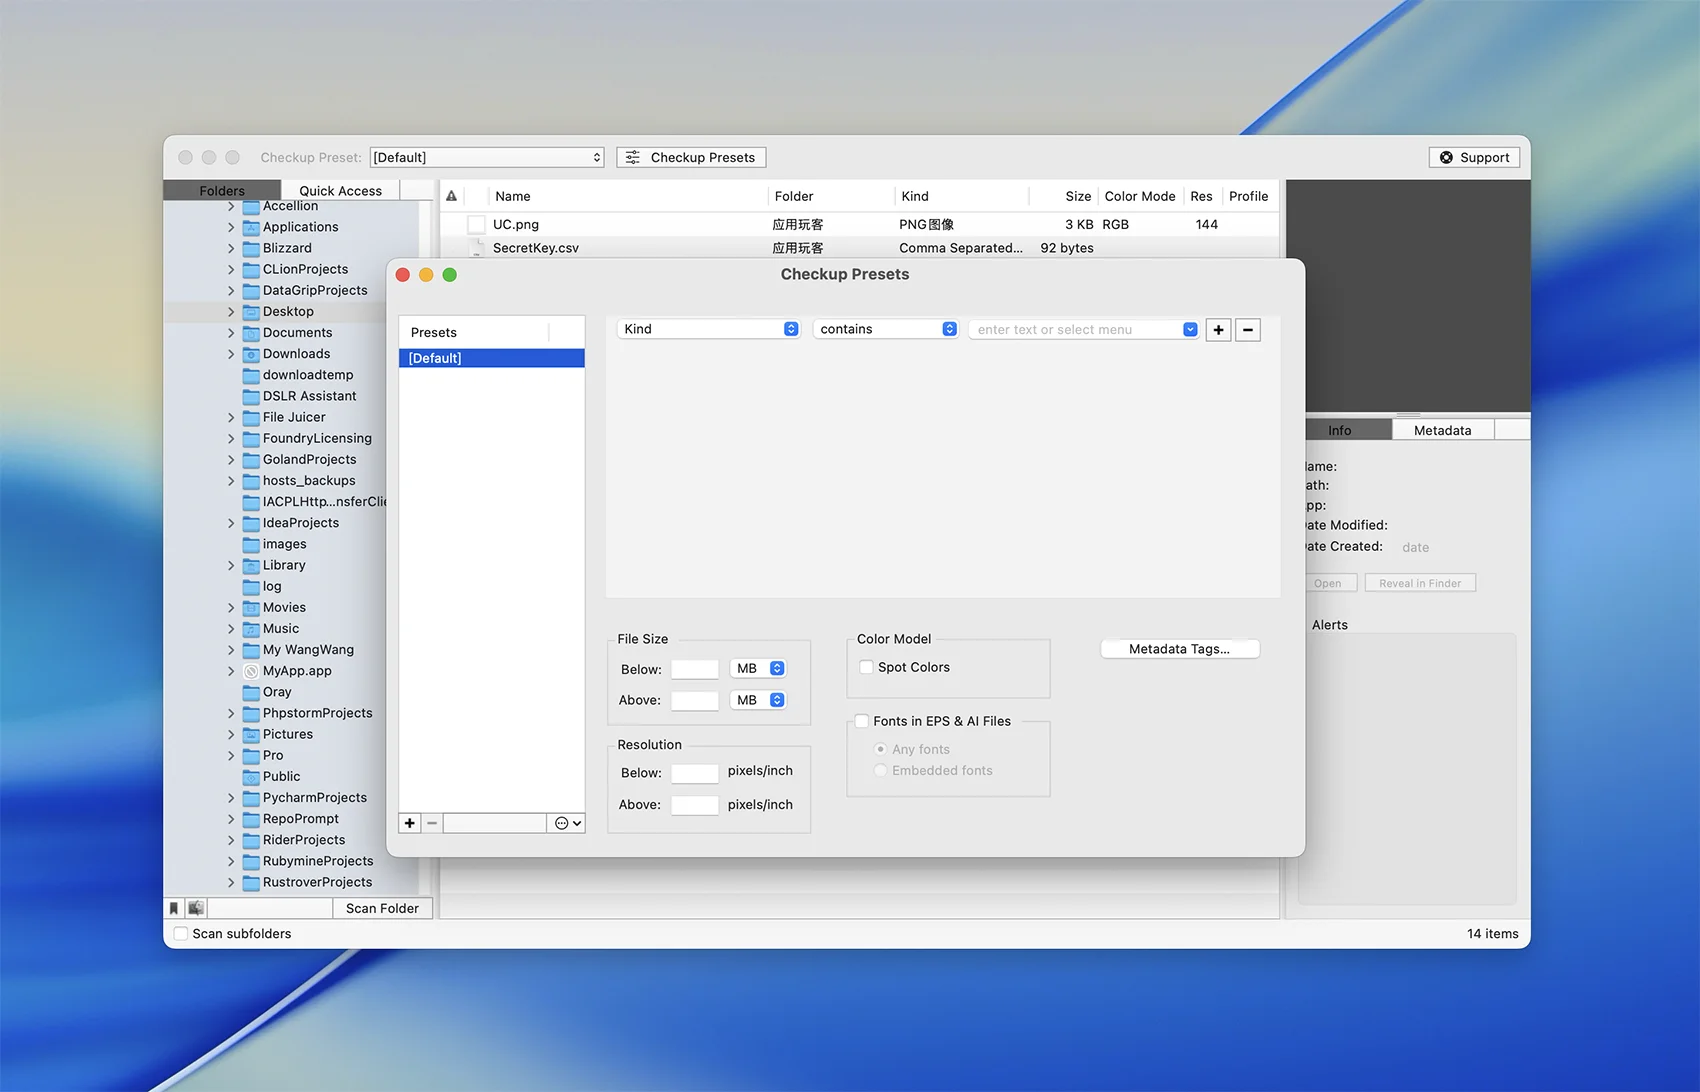Image resolution: width=1700 pixels, height=1092 pixels.
Task: Open the Kind criteria dropdown
Action: pyautogui.click(x=709, y=329)
